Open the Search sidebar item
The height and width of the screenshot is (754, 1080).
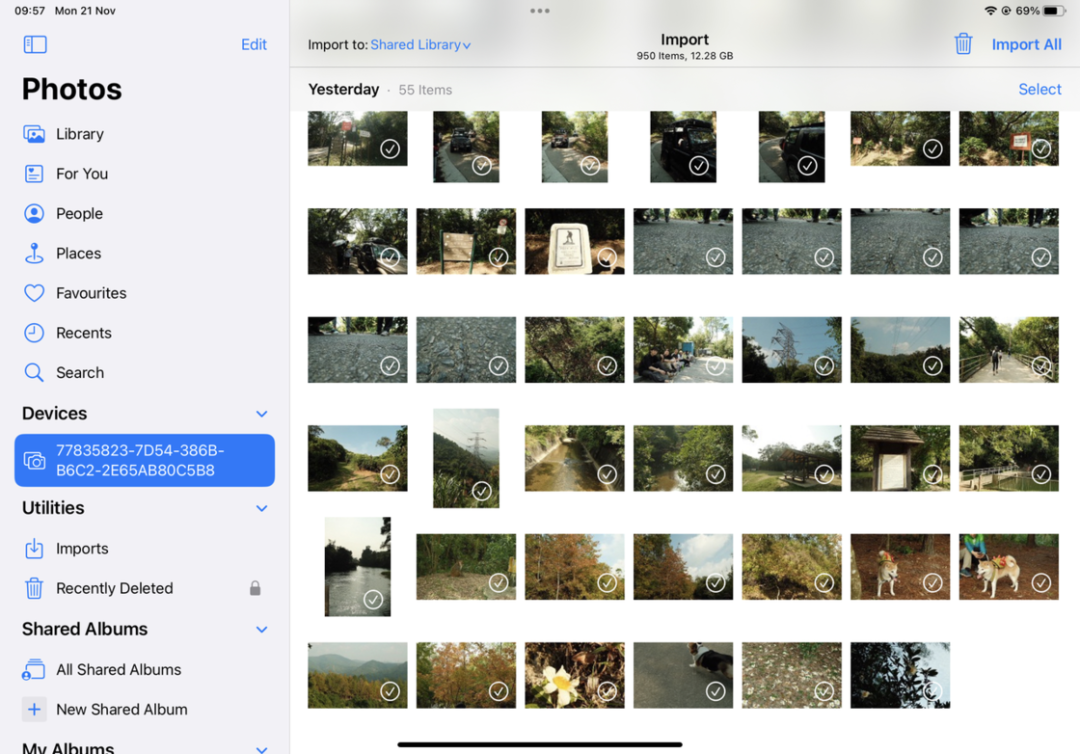pyautogui.click(x=79, y=373)
